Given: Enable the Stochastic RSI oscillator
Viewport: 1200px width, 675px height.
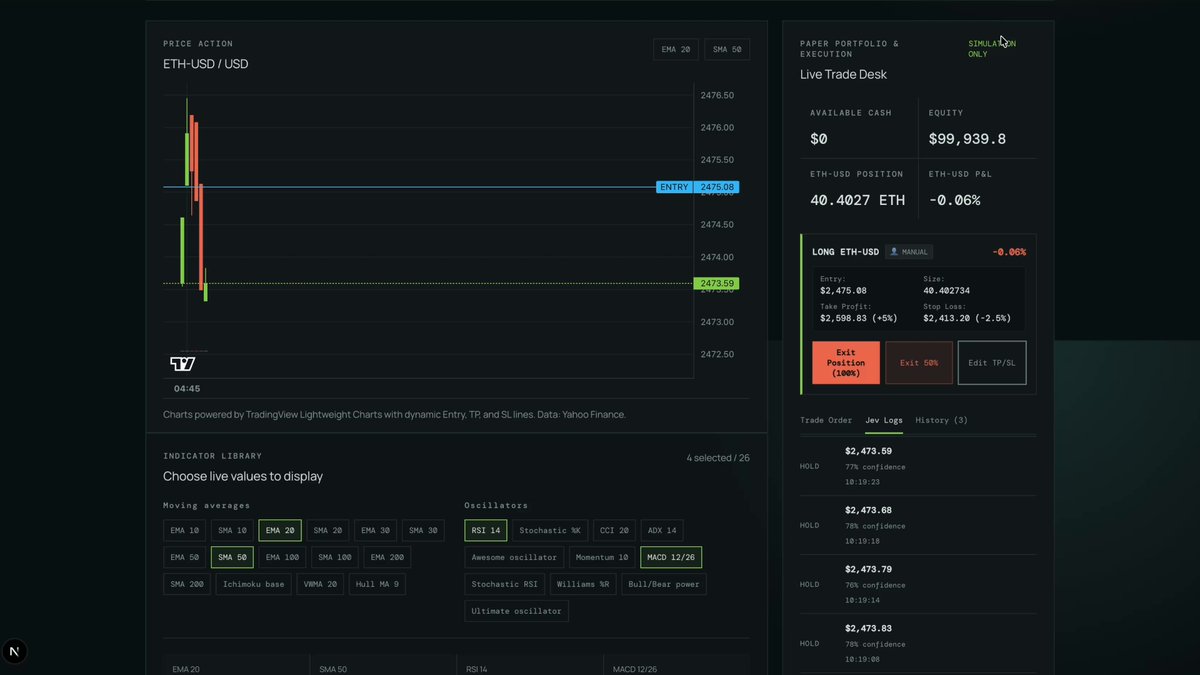Looking at the screenshot, I should (505, 584).
